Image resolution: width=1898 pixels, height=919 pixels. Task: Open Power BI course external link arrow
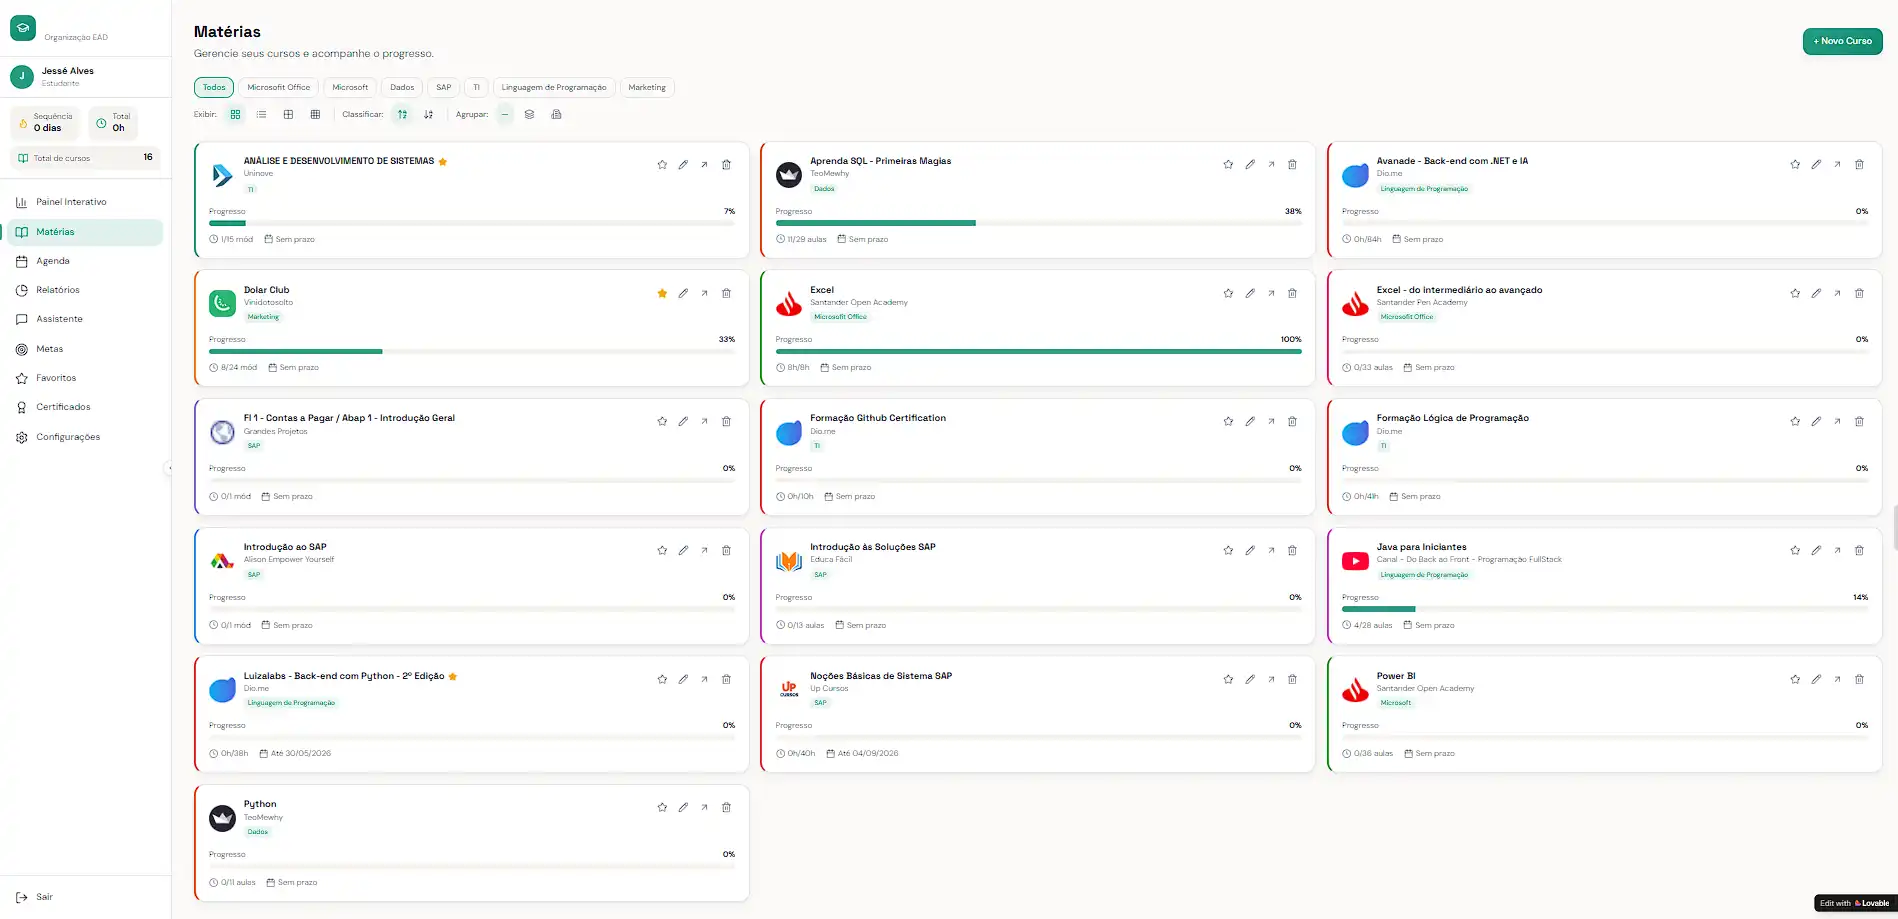1837,680
